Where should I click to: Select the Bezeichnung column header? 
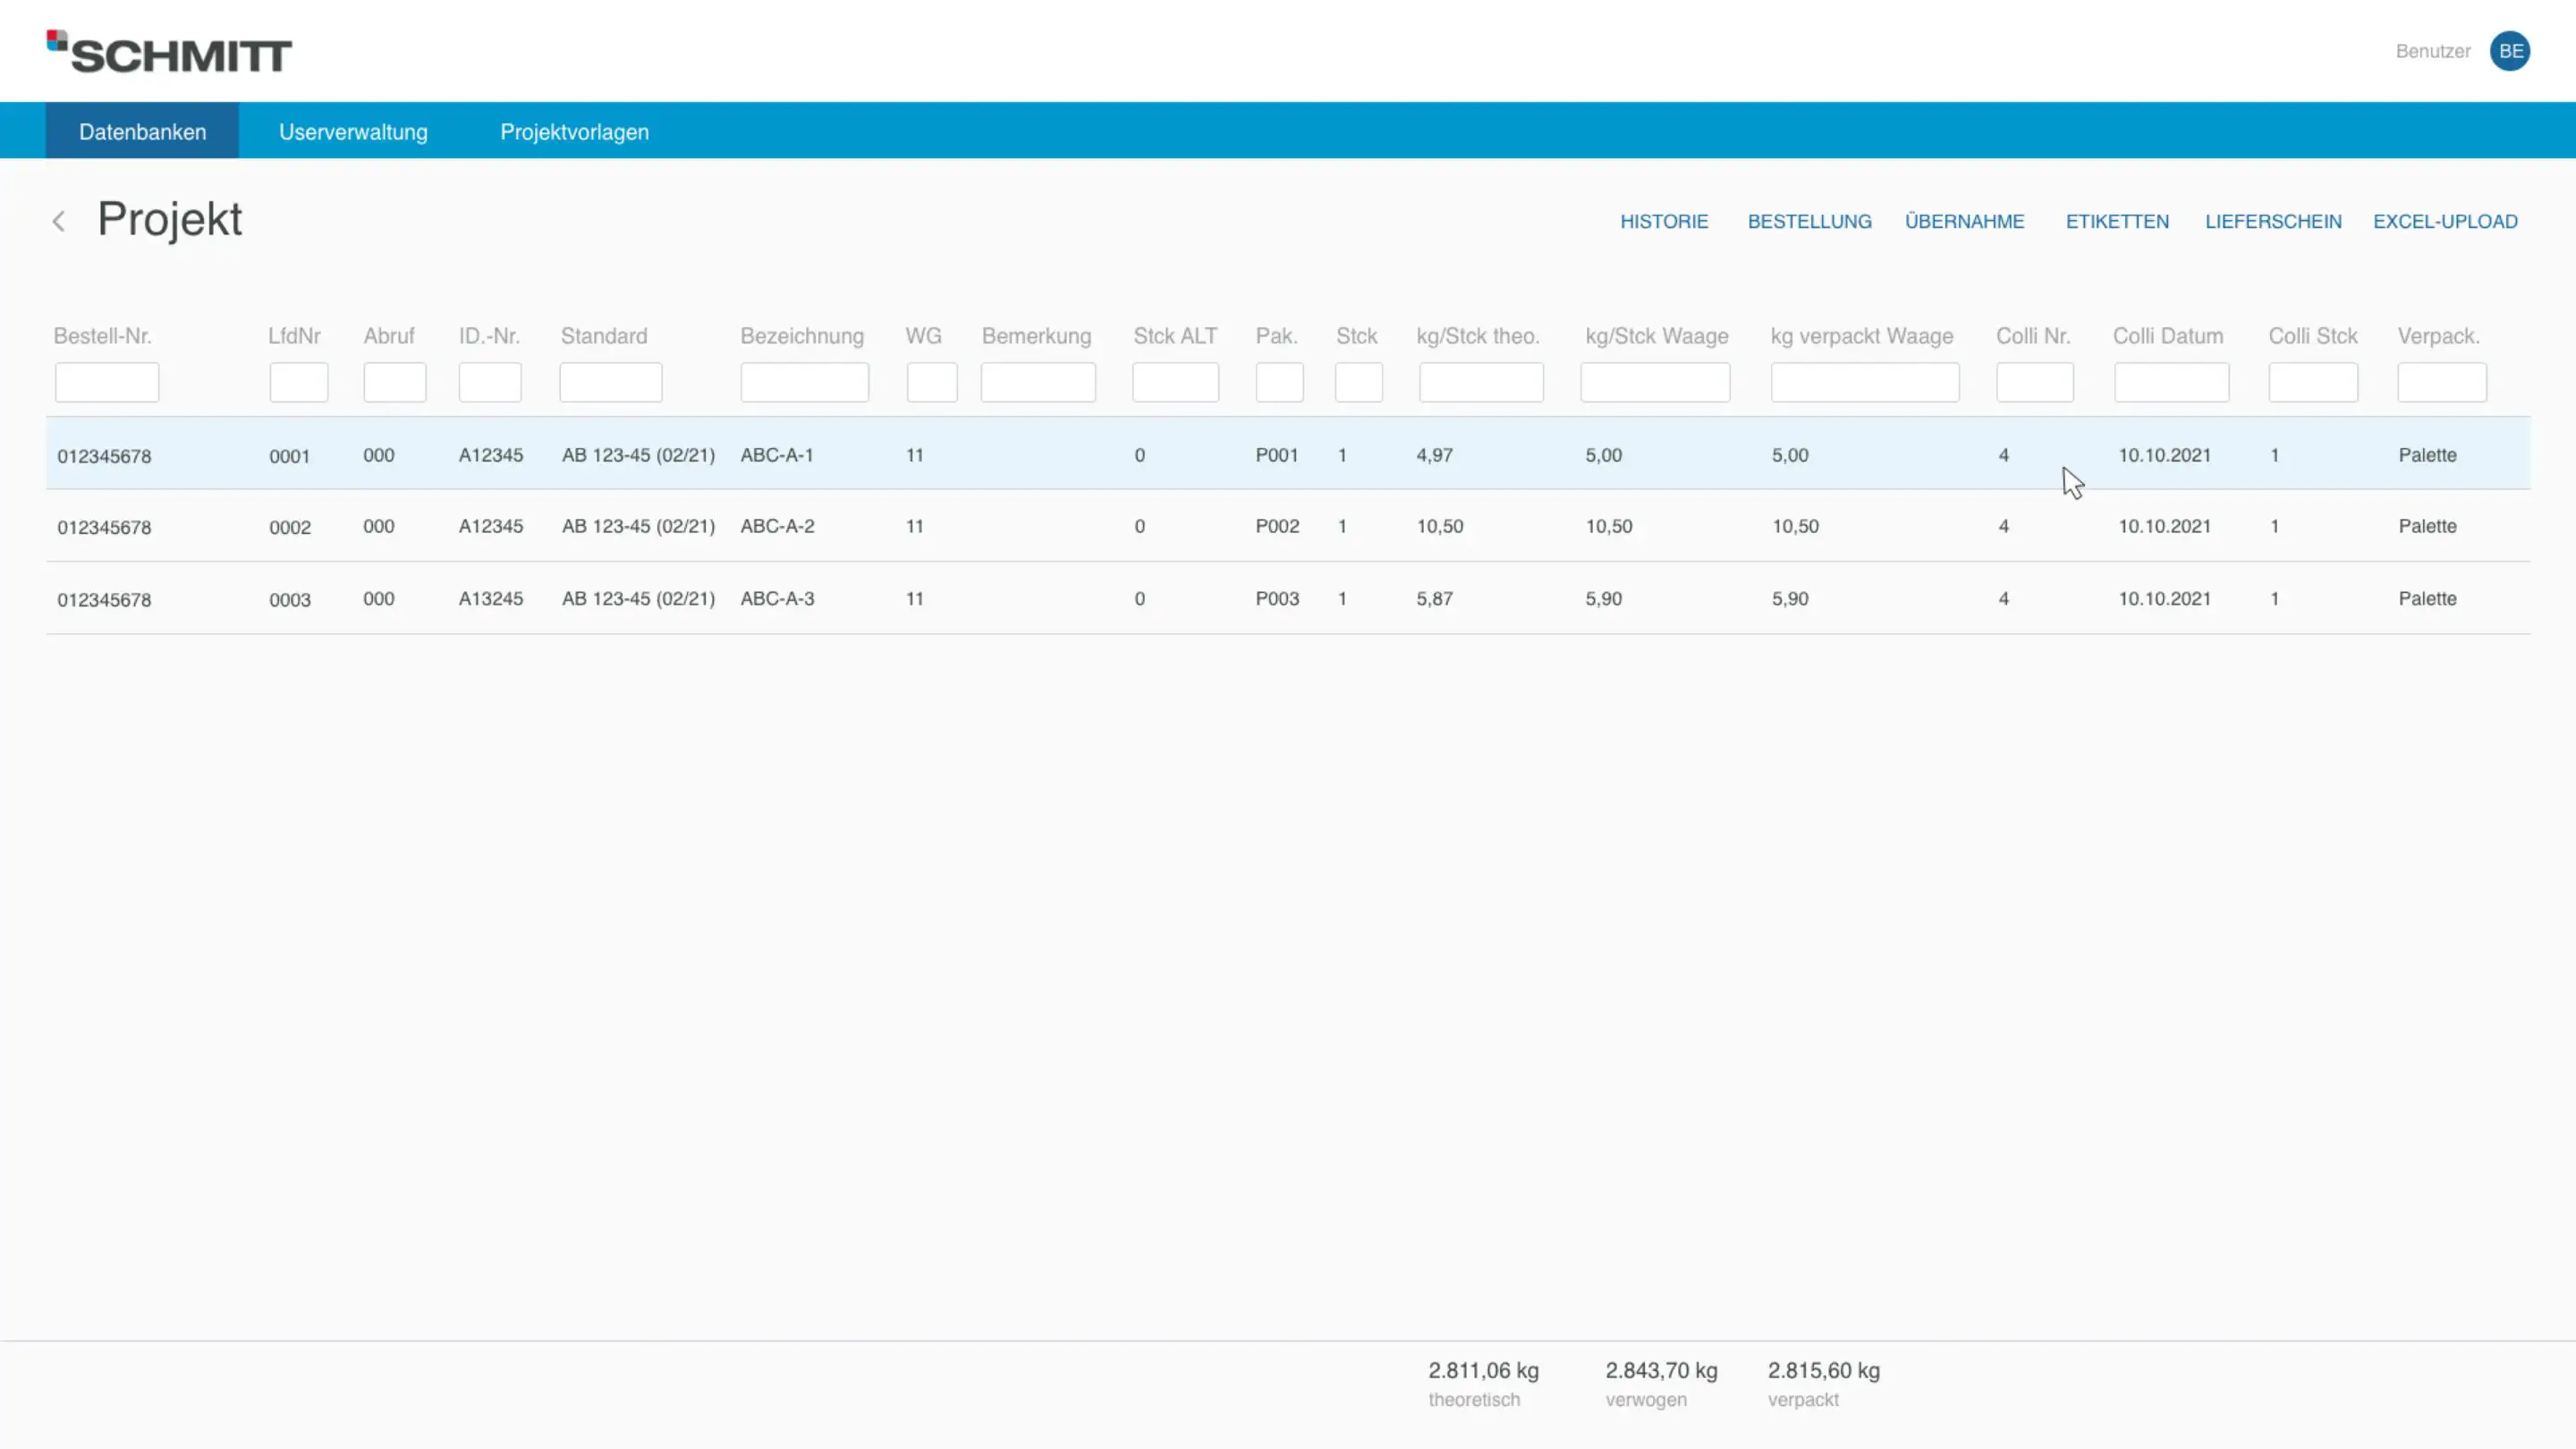point(802,336)
